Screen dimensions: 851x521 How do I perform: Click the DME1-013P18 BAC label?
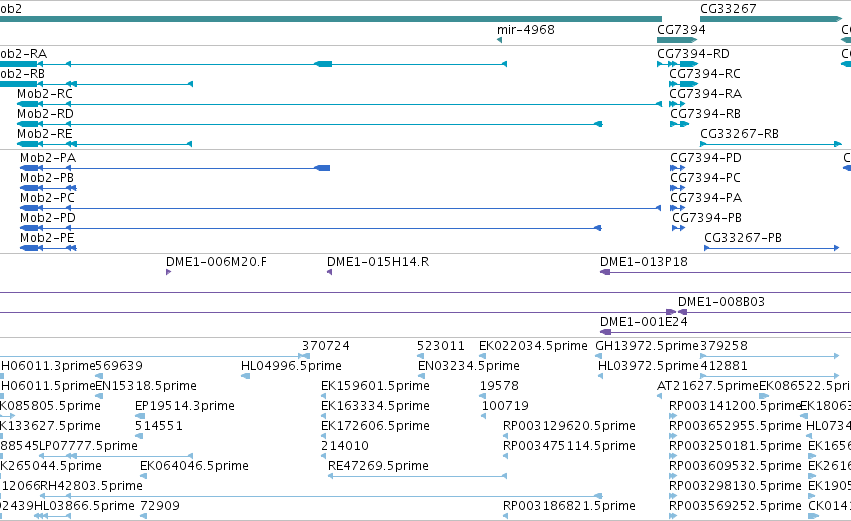coord(644,262)
